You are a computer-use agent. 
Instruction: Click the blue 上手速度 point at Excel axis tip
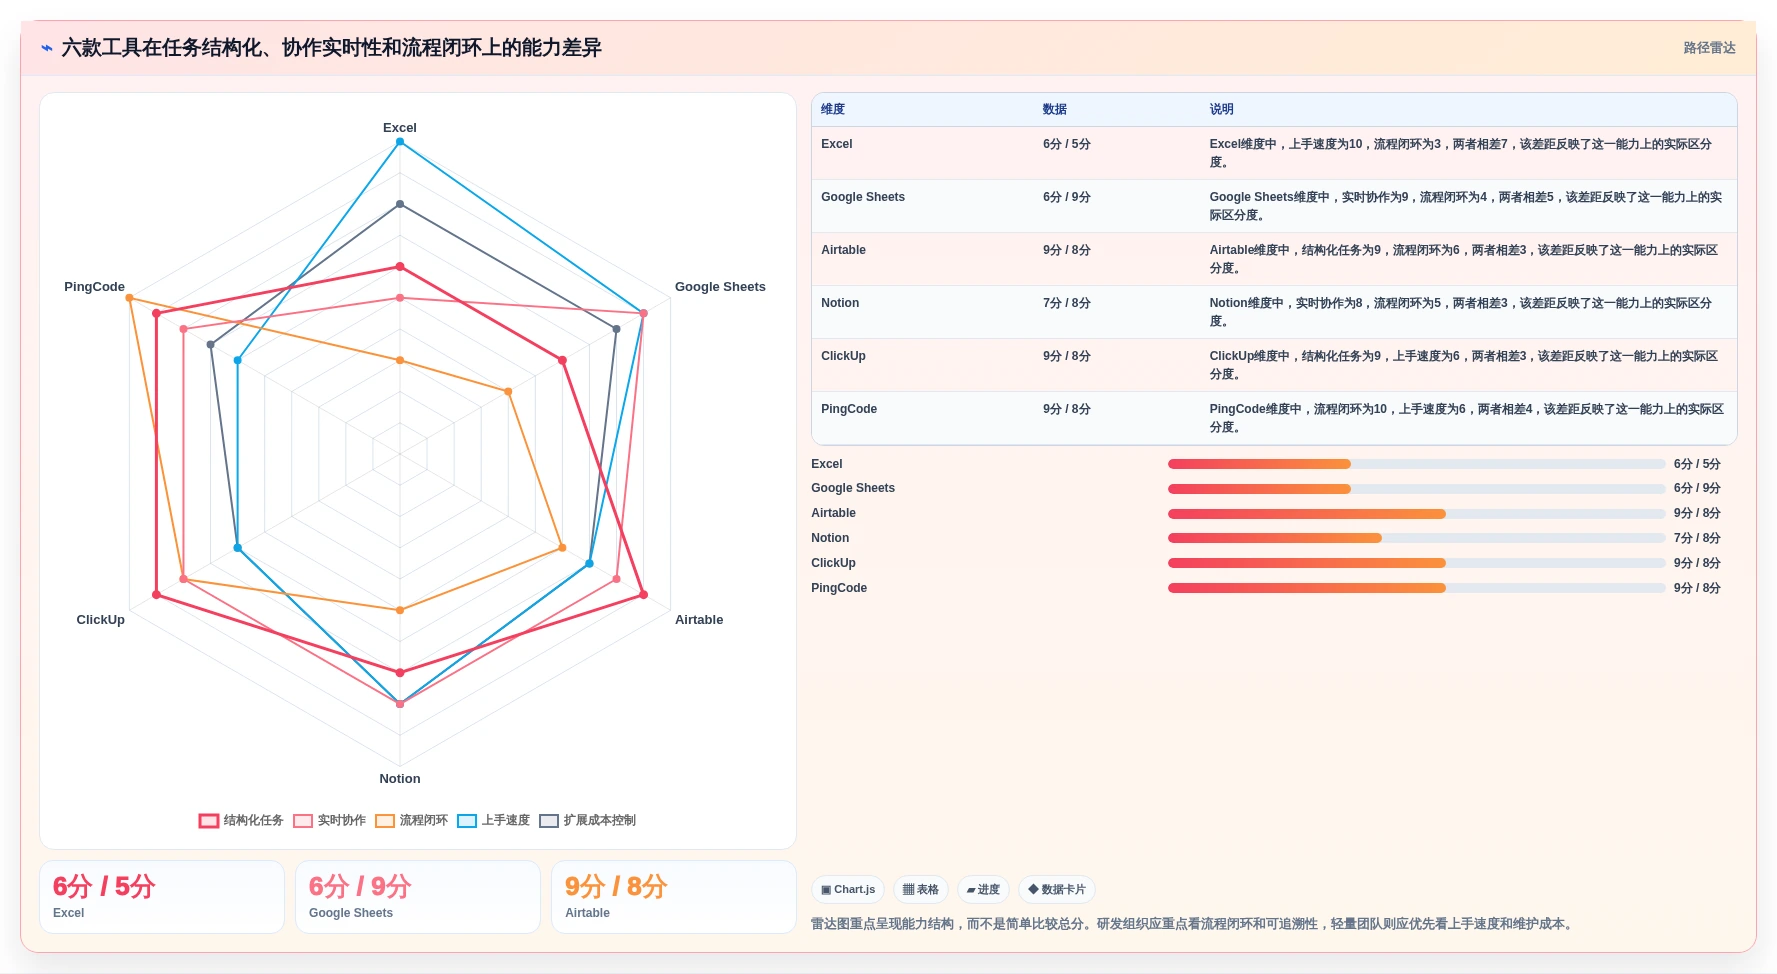point(400,142)
